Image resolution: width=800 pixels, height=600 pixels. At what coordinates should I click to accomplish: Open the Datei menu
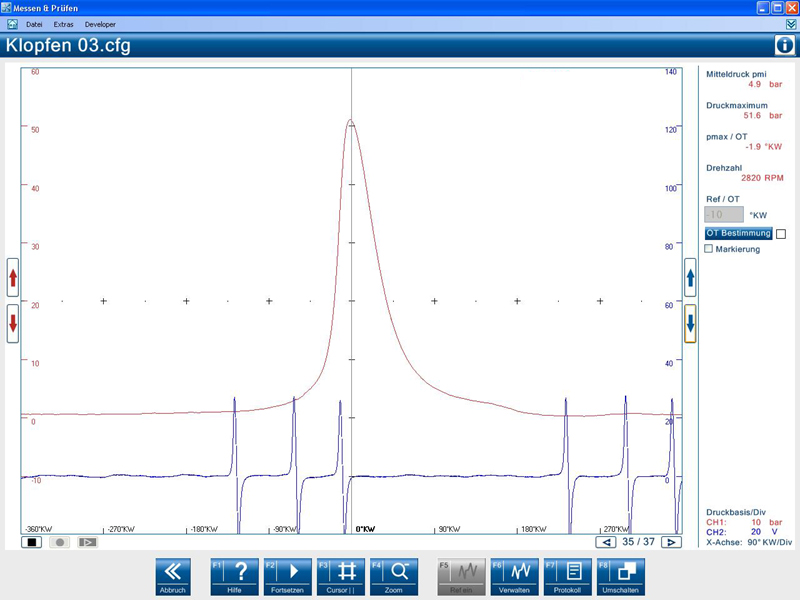(34, 23)
